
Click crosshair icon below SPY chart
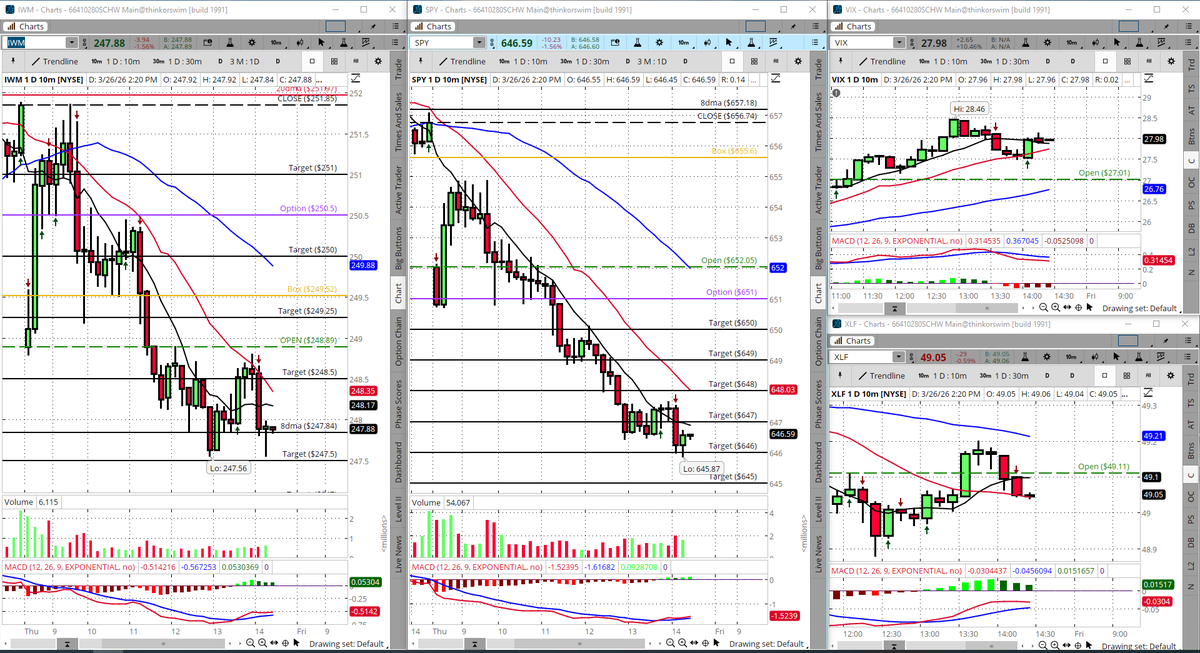click(x=706, y=641)
